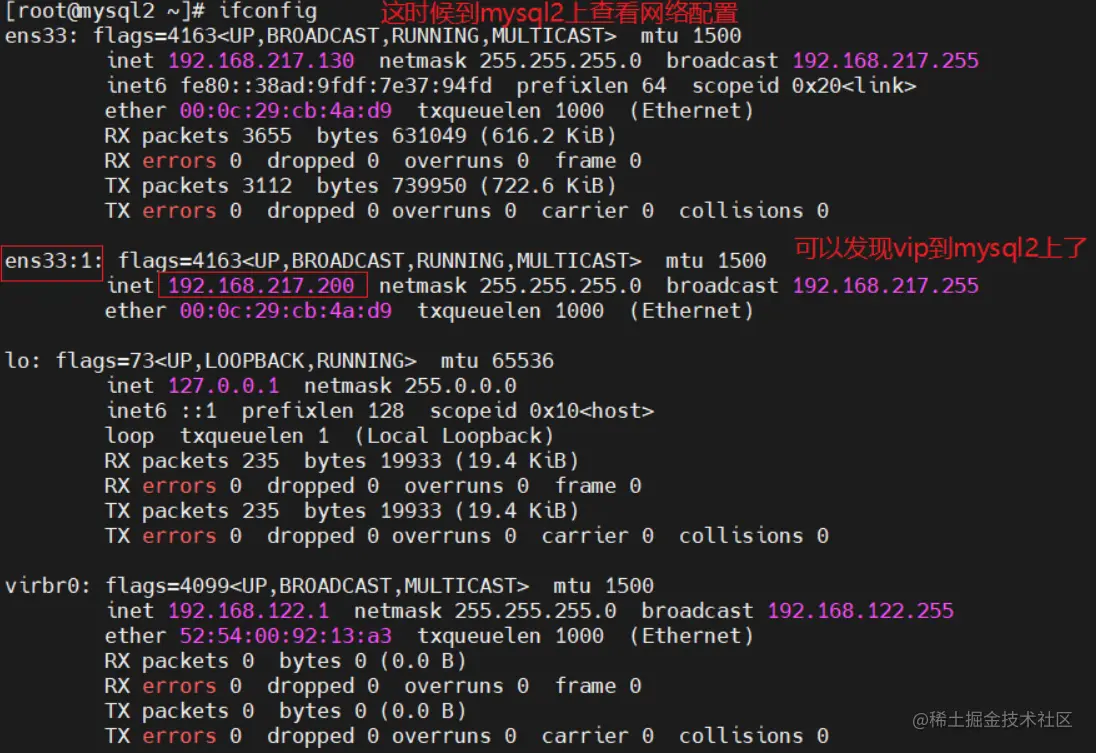Image resolution: width=1096 pixels, height=753 pixels.
Task: Click inet6 address fe80::38ad:9fdf:7e37:94fd
Action: pos(336,86)
